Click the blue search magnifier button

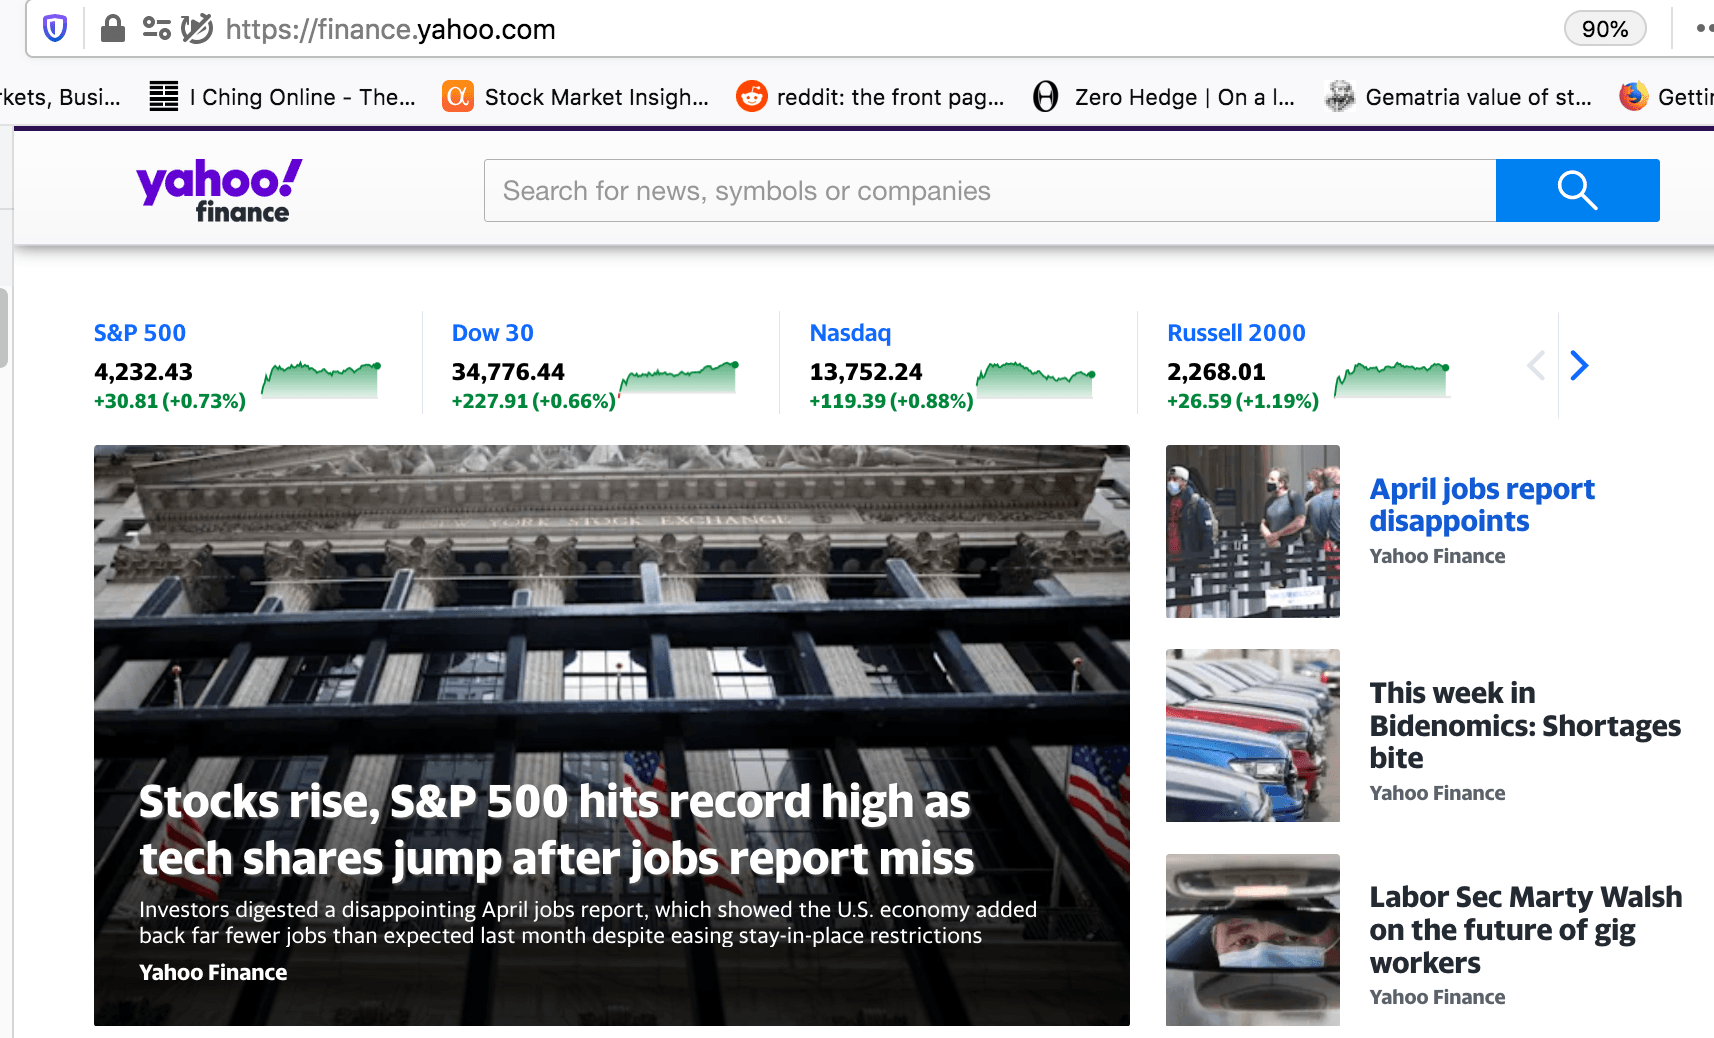1577,190
